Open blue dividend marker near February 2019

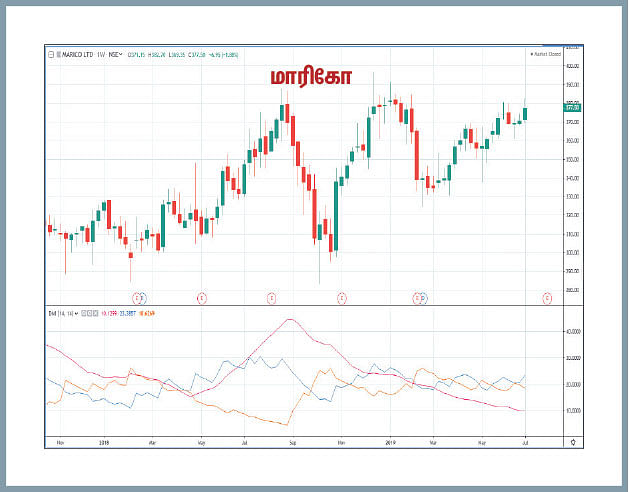tap(424, 298)
